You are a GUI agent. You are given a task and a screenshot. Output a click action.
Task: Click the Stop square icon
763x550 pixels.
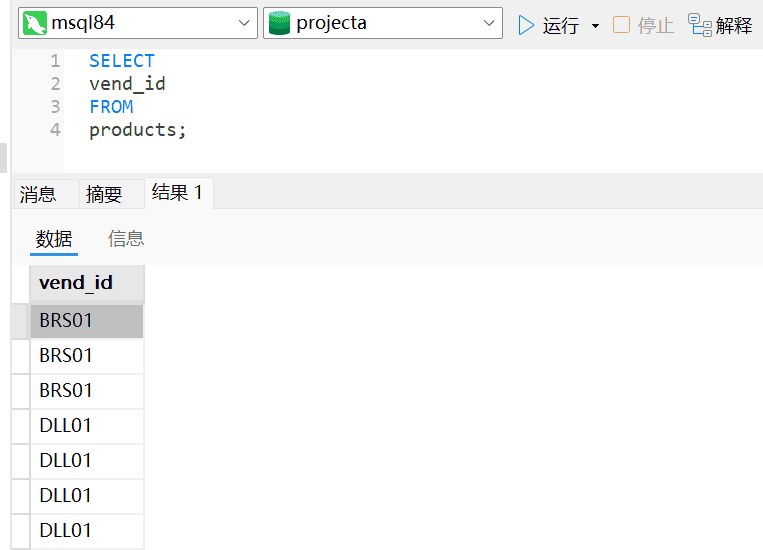click(622, 25)
